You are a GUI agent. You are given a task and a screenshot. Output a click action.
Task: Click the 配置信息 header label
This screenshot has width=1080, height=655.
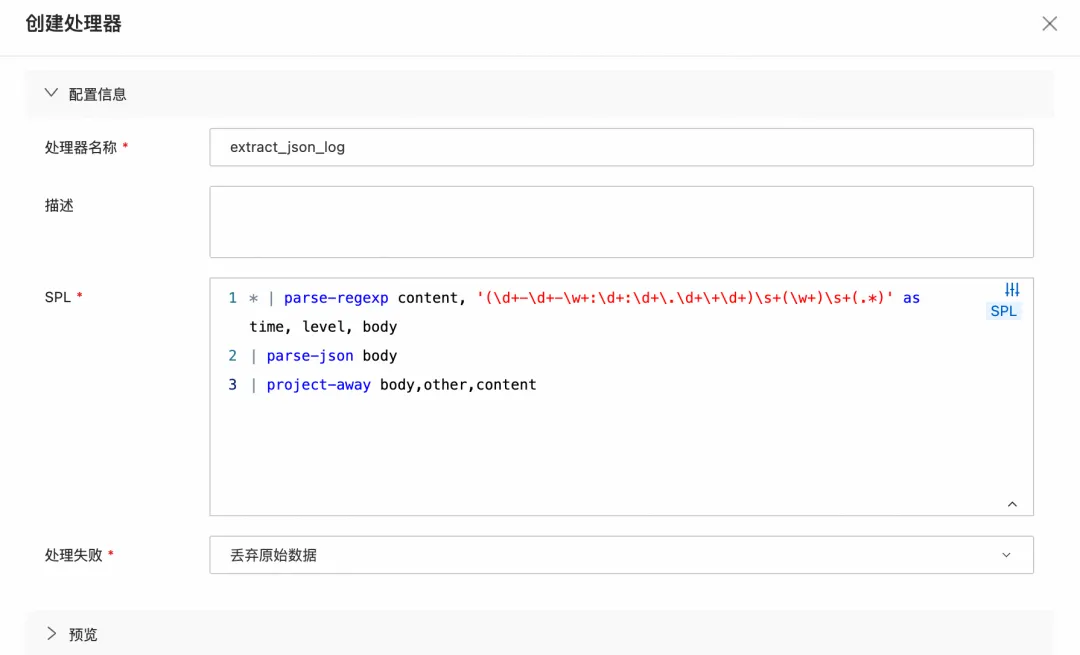click(x=98, y=94)
